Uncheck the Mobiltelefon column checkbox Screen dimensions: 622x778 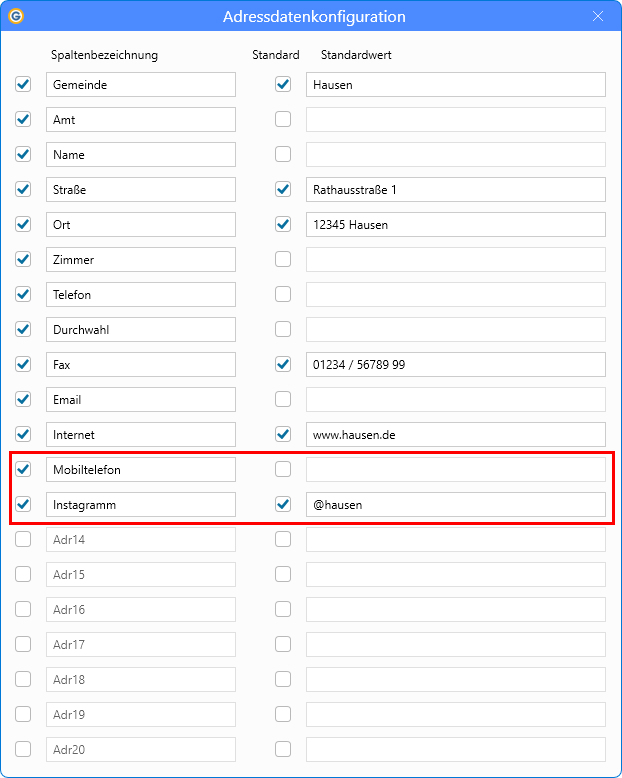23,470
